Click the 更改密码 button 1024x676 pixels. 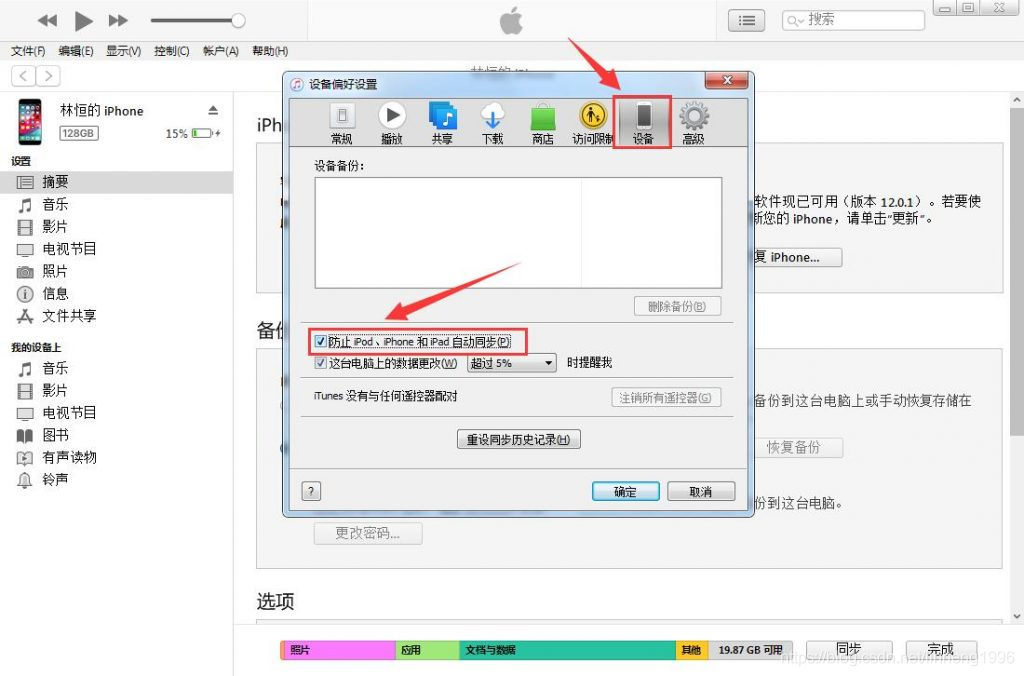(368, 533)
